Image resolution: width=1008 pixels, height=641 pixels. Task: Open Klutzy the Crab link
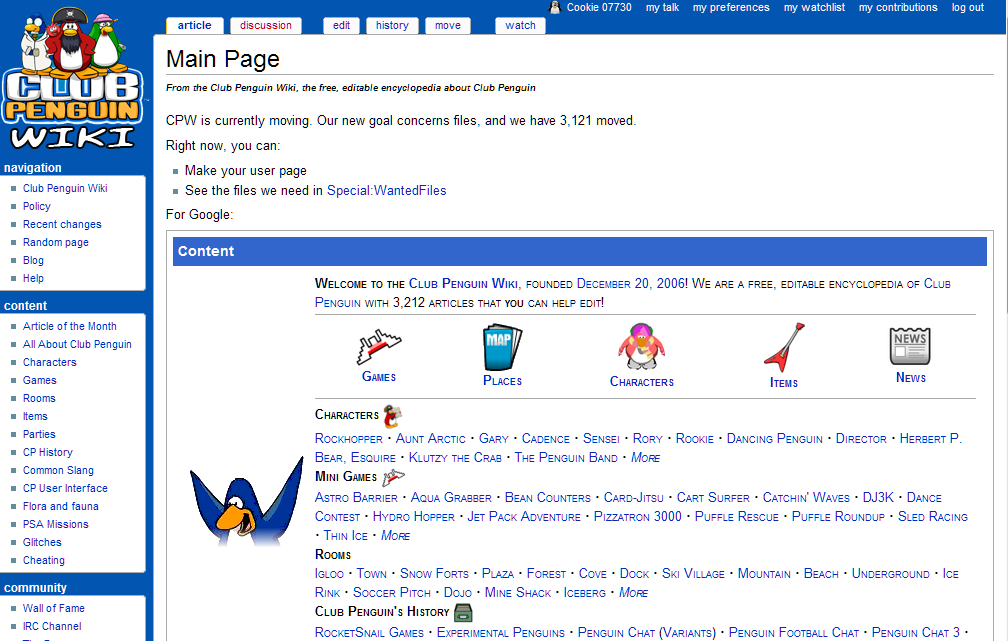click(x=455, y=458)
